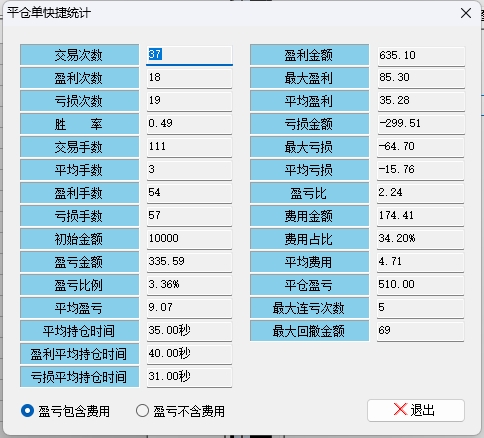484x438 pixels.
Task: Click the 最大连亏次数 field showing 5
Action: click(x=421, y=308)
